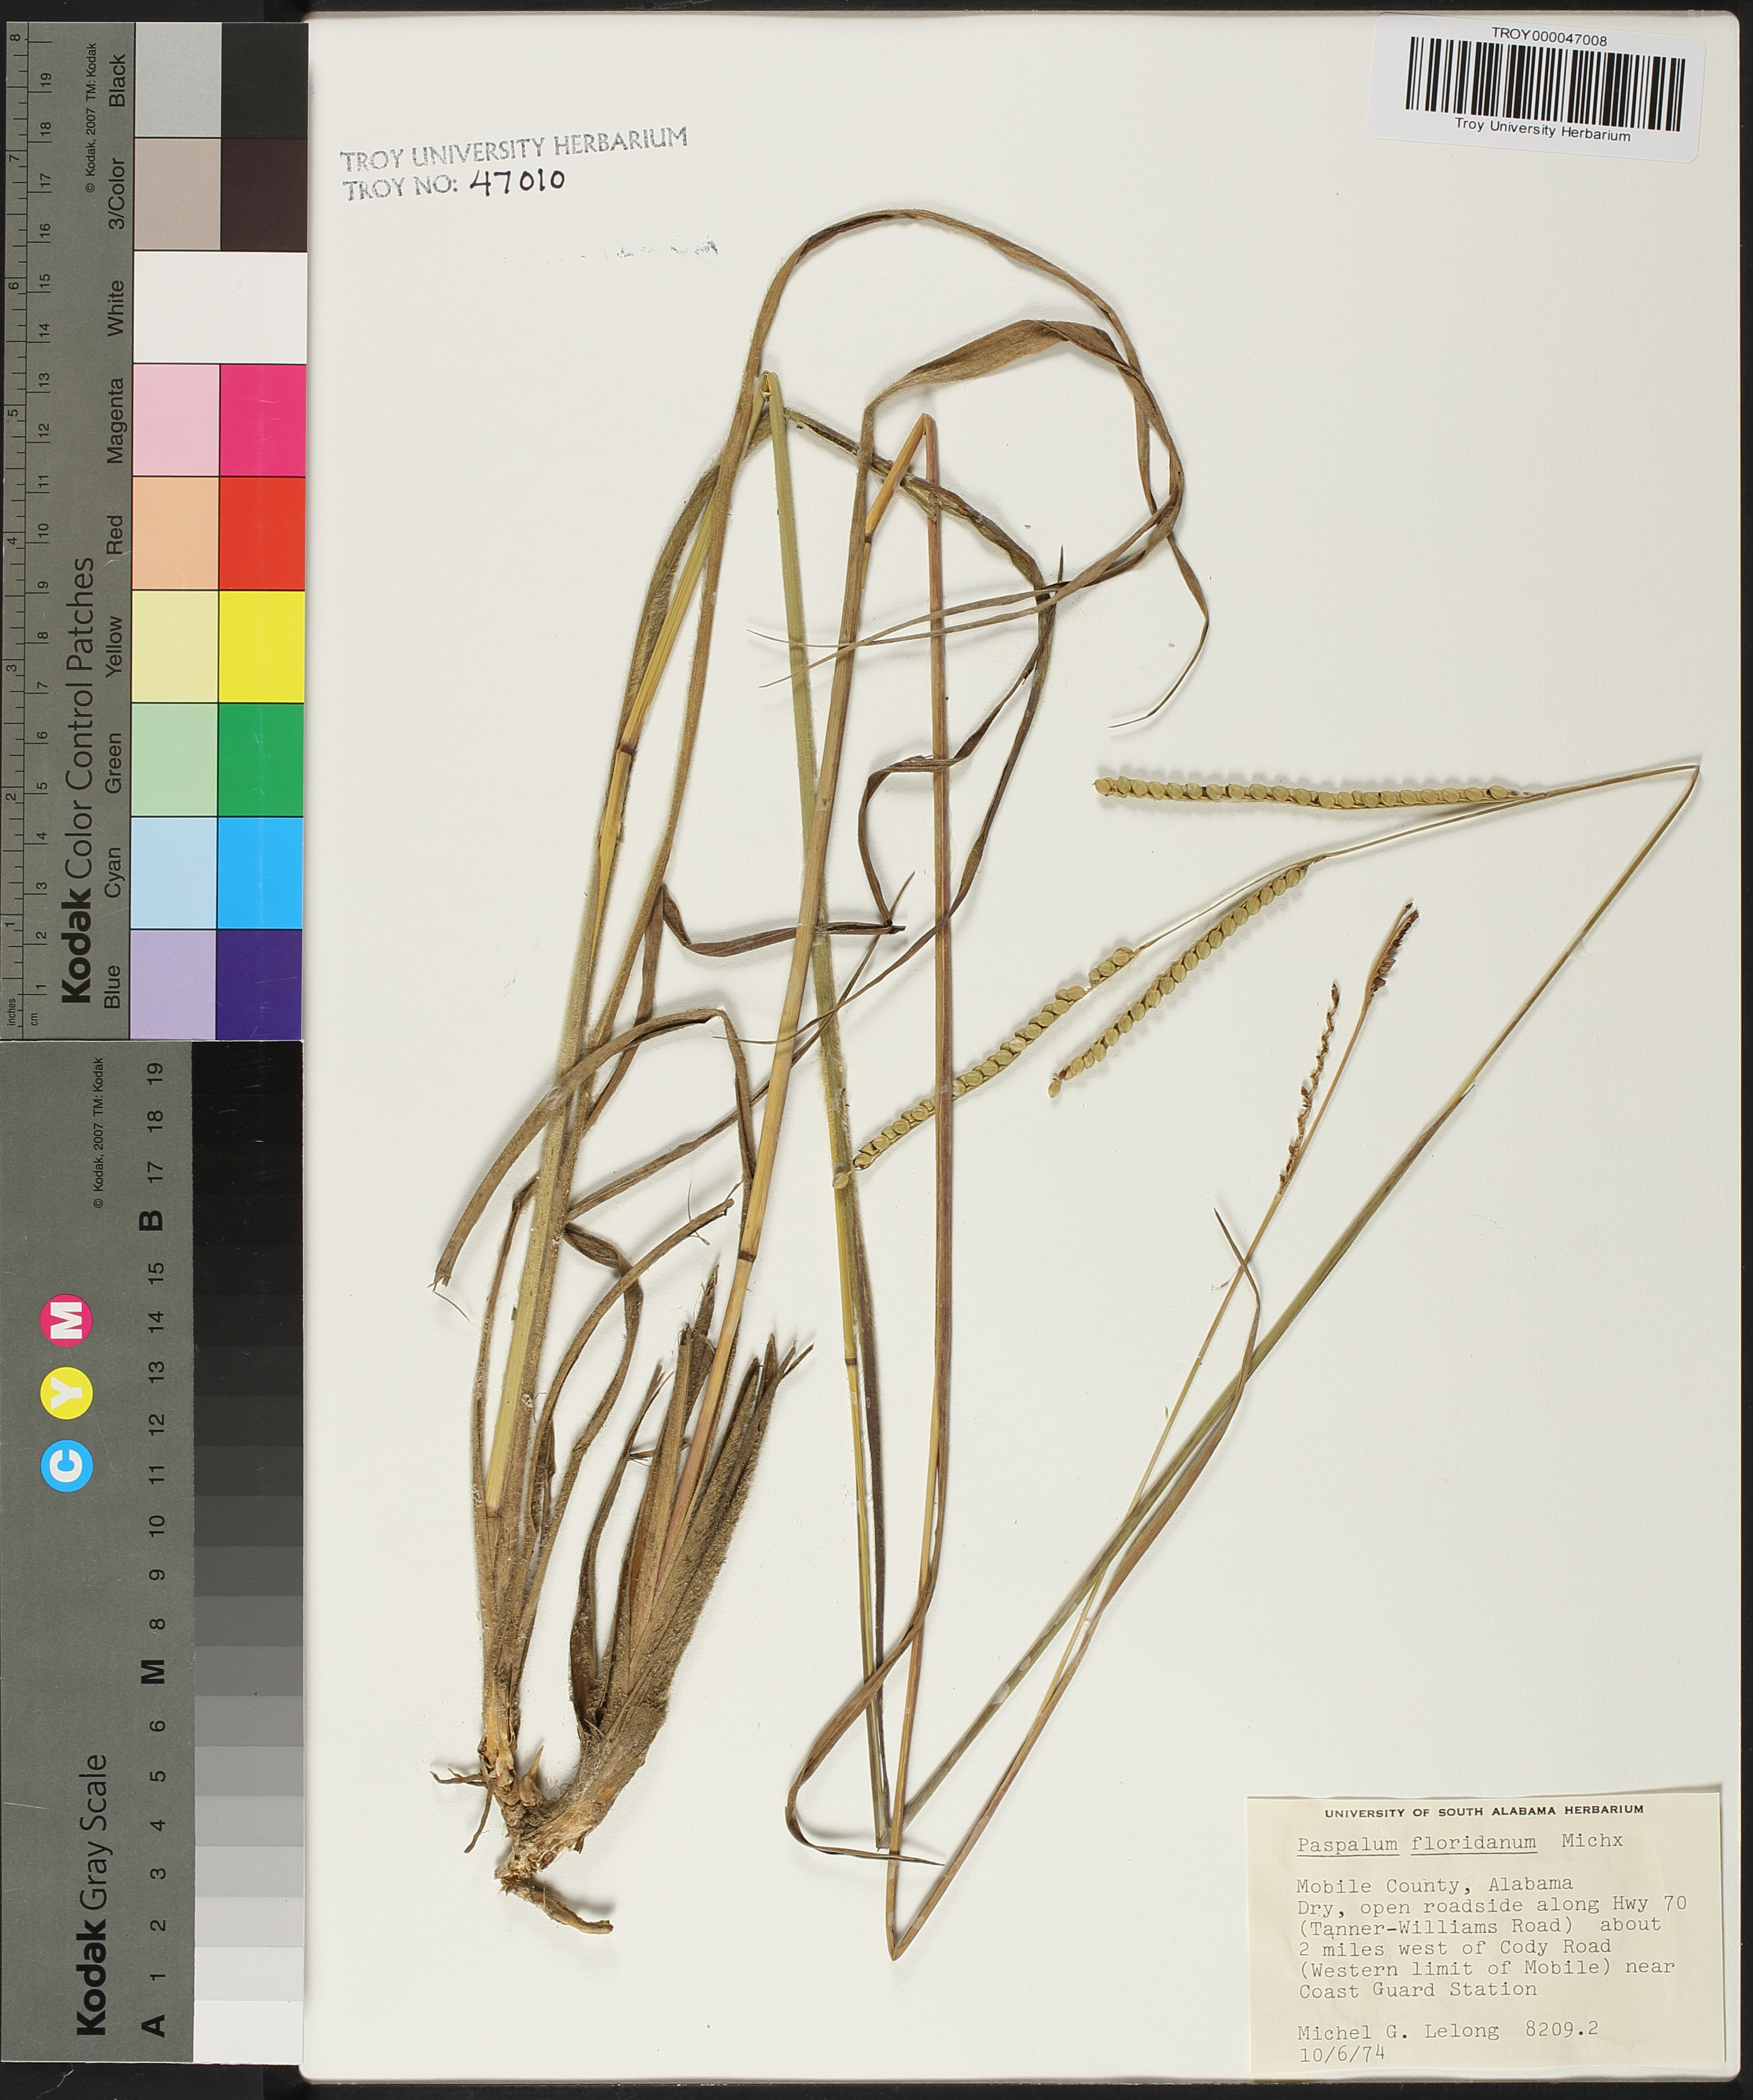This screenshot has width=1753, height=2100.
Task: Click the white control patch
Action: [x=220, y=307]
